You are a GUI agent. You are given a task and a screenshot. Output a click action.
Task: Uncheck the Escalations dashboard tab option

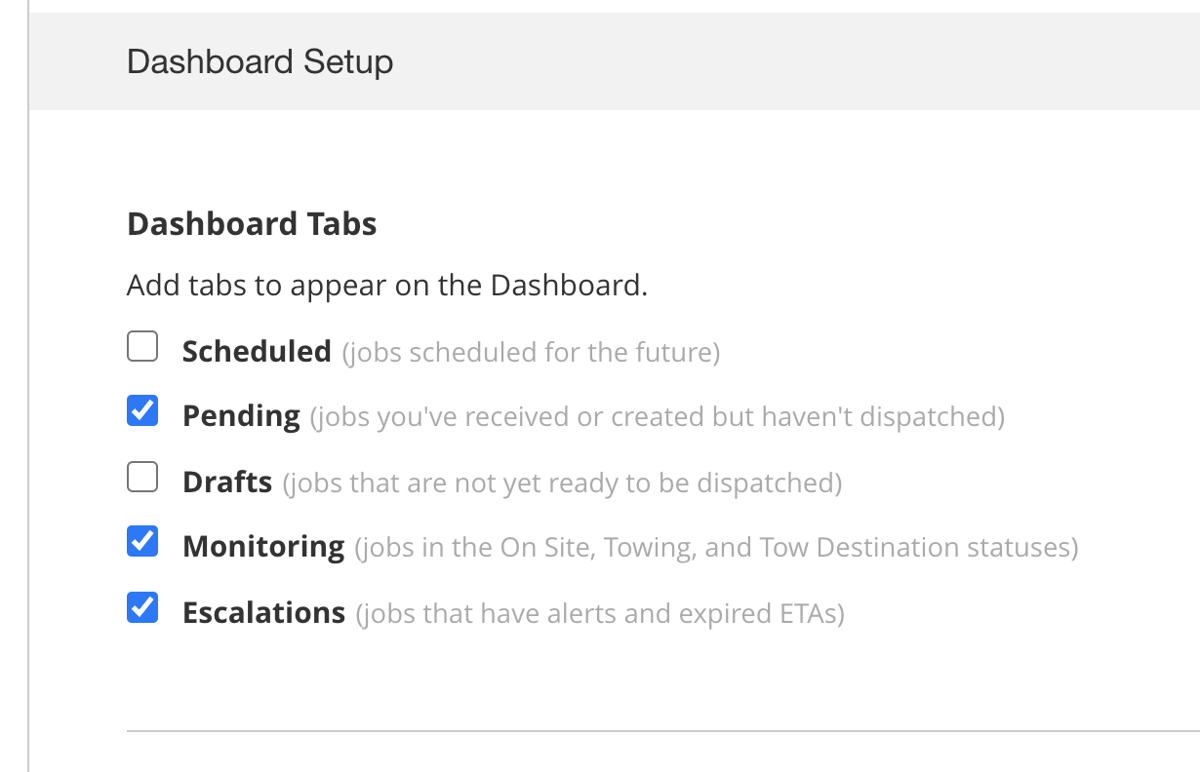tap(142, 607)
